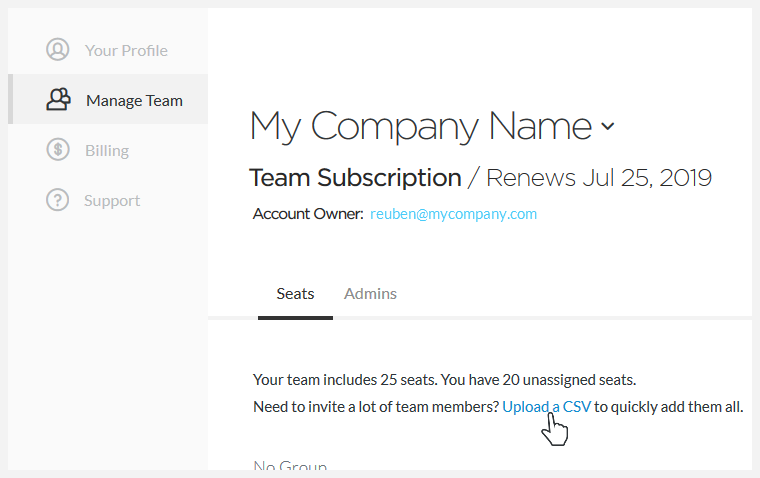
Task: Click the Billing dollar sign icon
Action: (58, 149)
